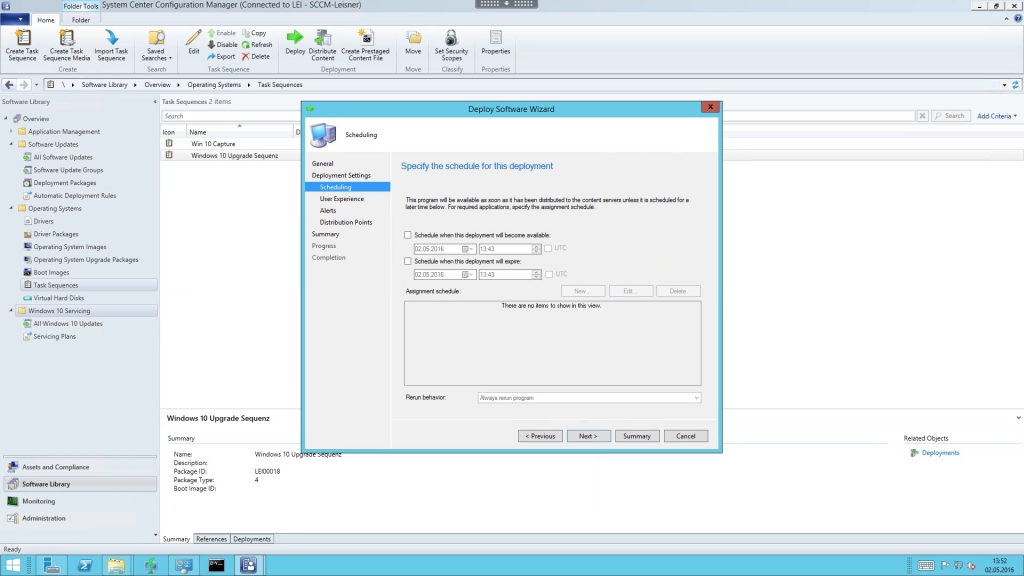This screenshot has width=1024, height=576.
Task: Check Schedule when deployment will expire
Action: [x=408, y=261]
